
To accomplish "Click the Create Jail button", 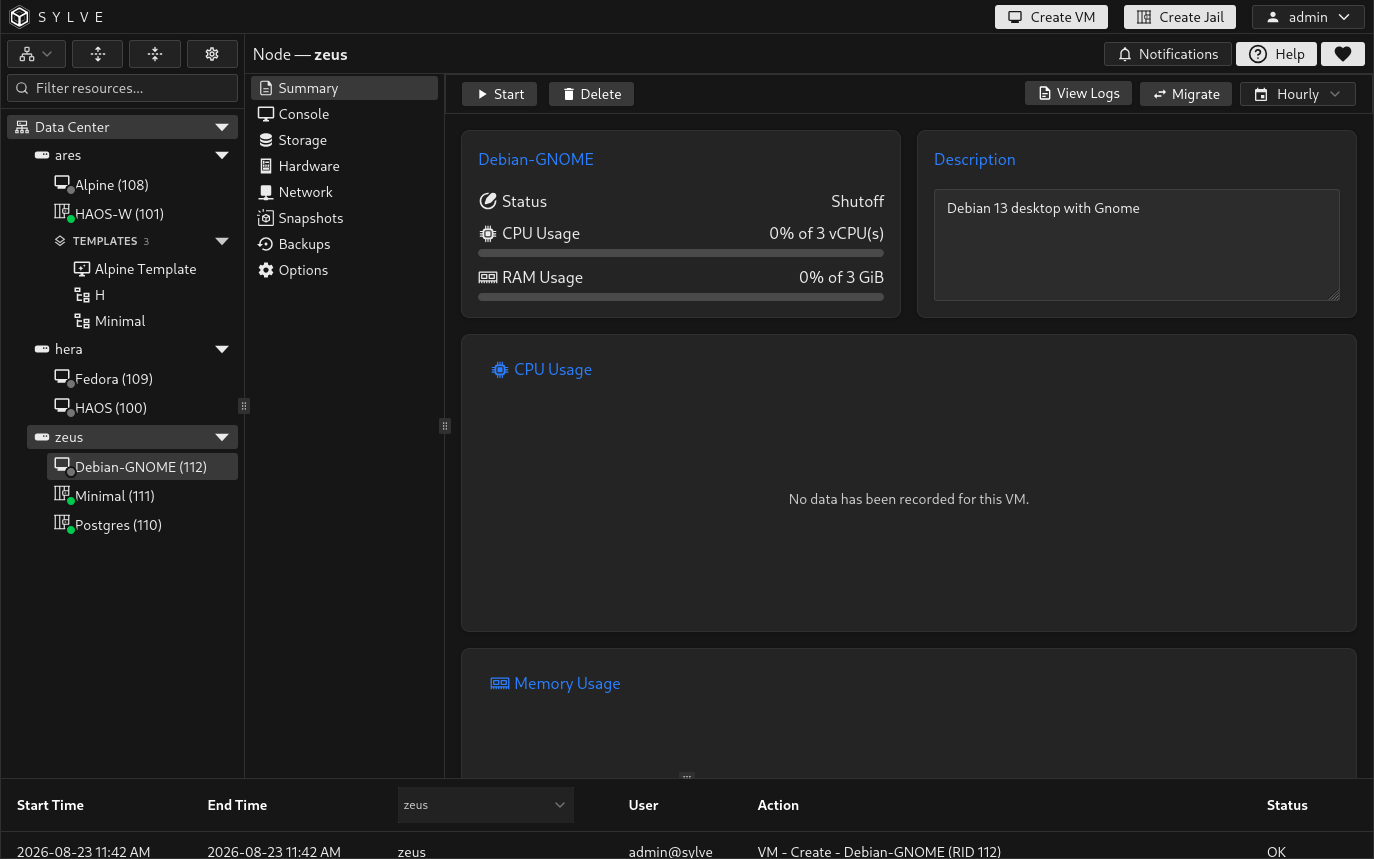I will click(x=1180, y=17).
